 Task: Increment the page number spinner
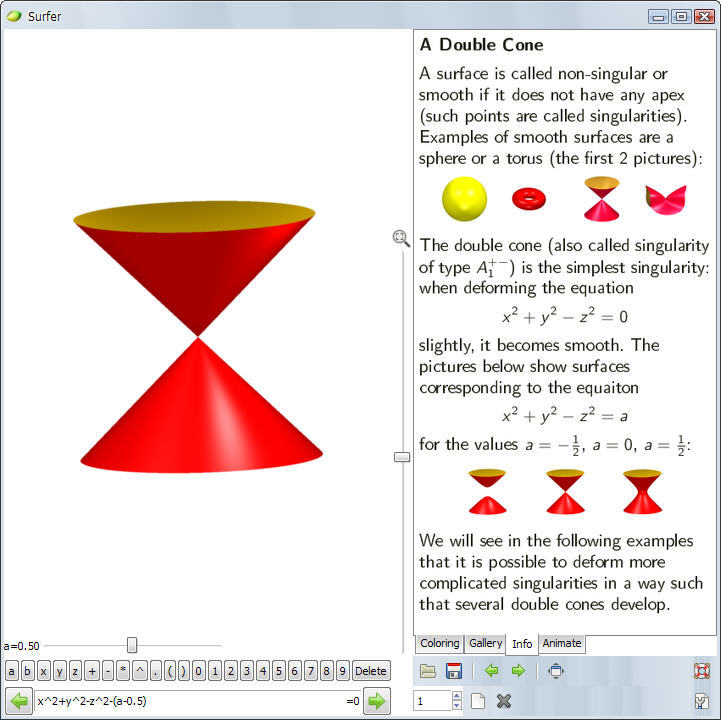(457, 696)
